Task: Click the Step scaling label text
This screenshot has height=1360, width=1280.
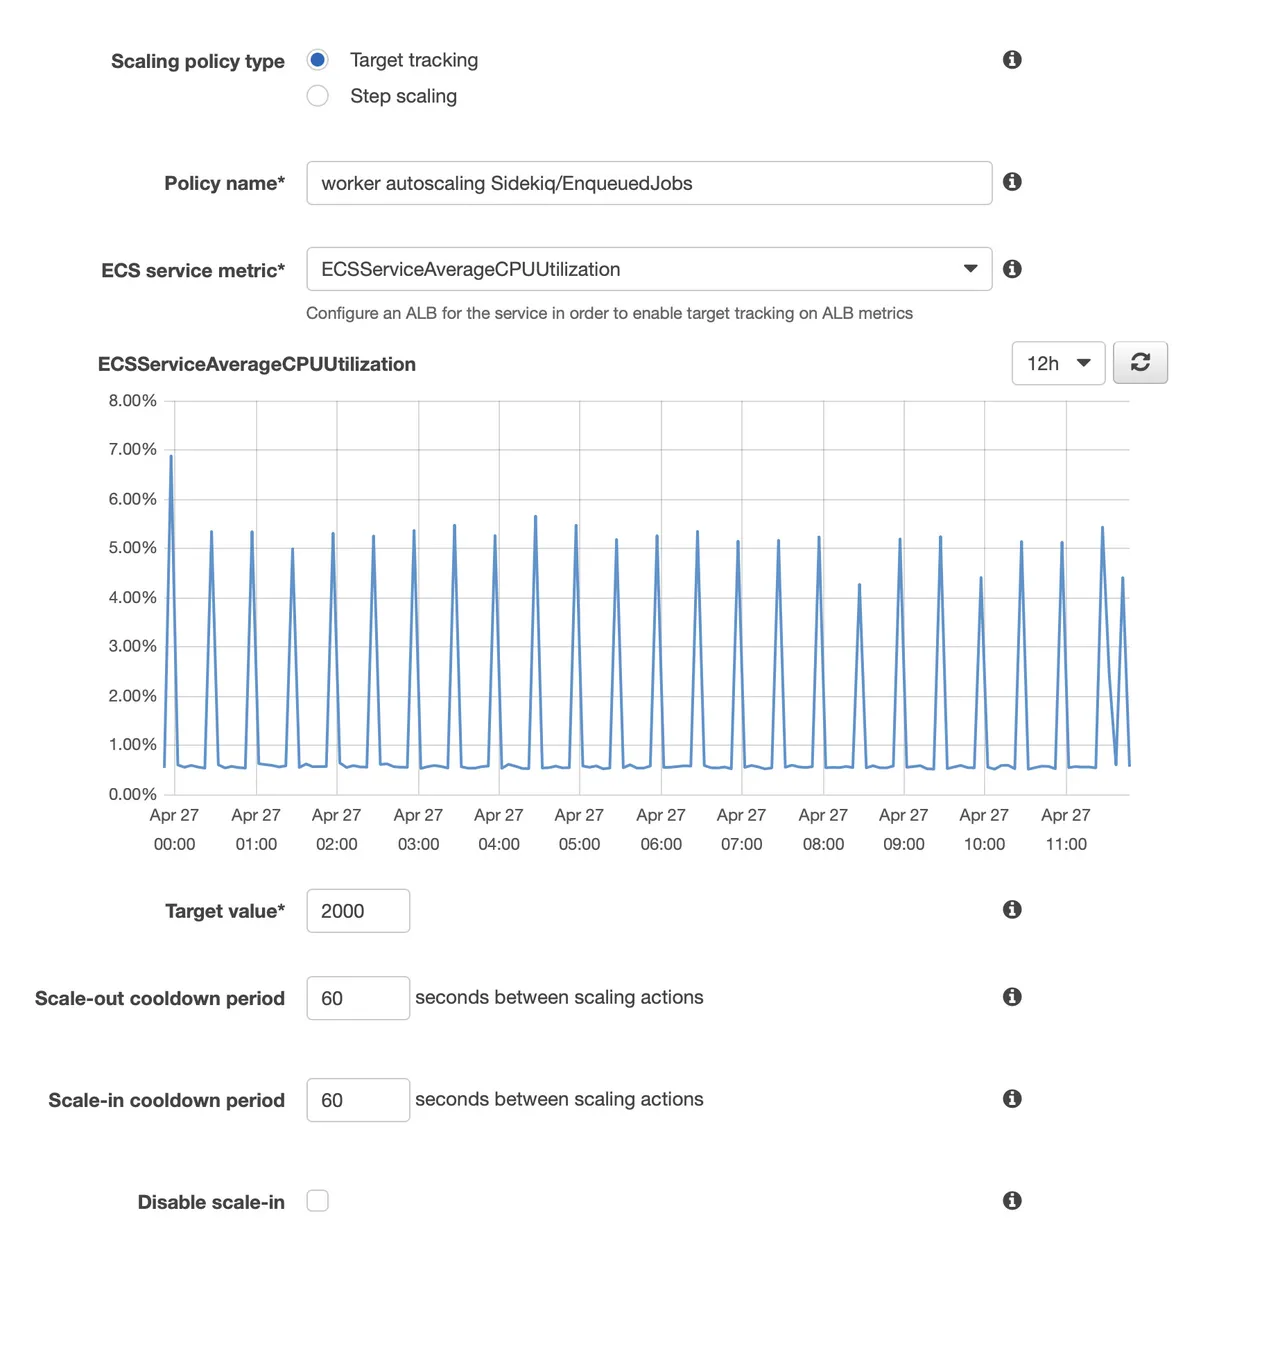Action: (403, 96)
